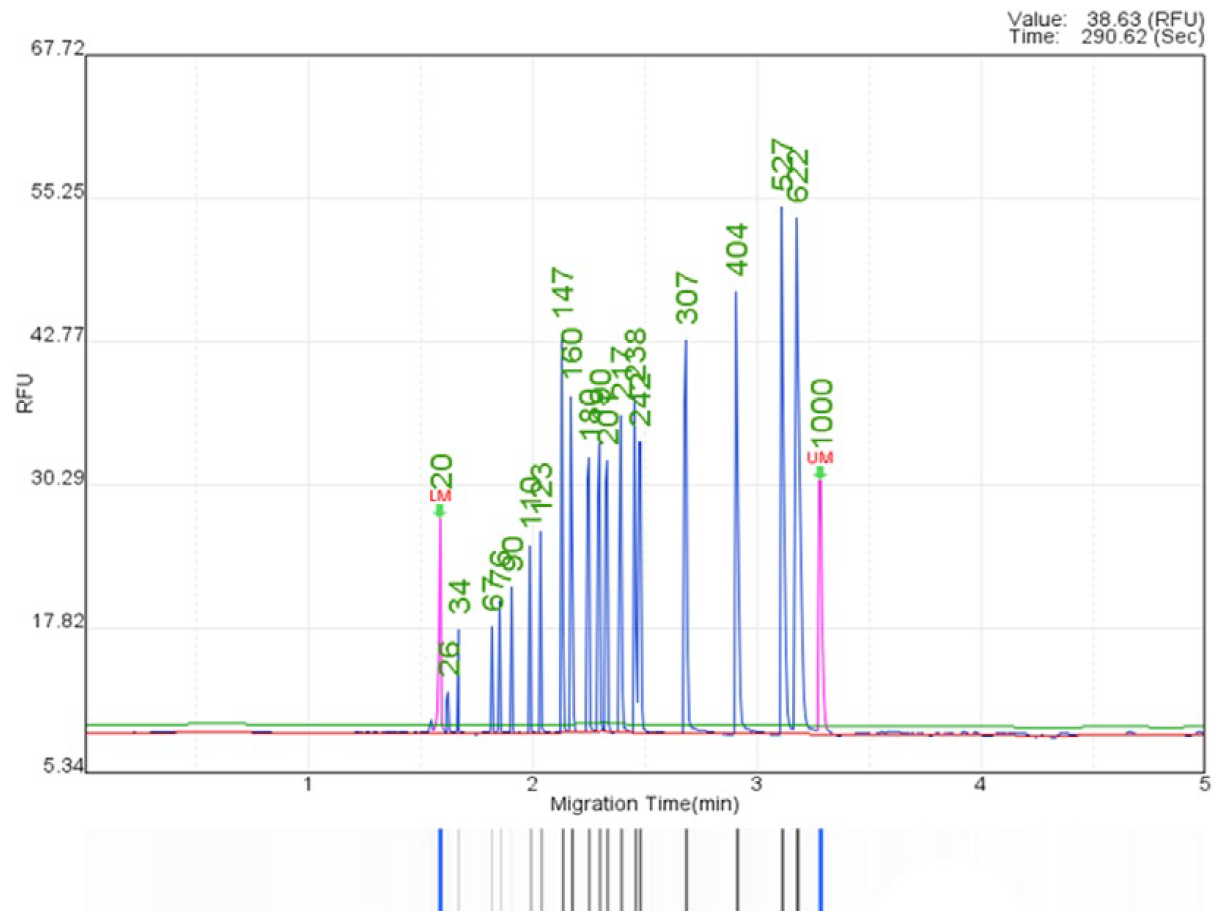Click the peak label 34

pos(459,597)
